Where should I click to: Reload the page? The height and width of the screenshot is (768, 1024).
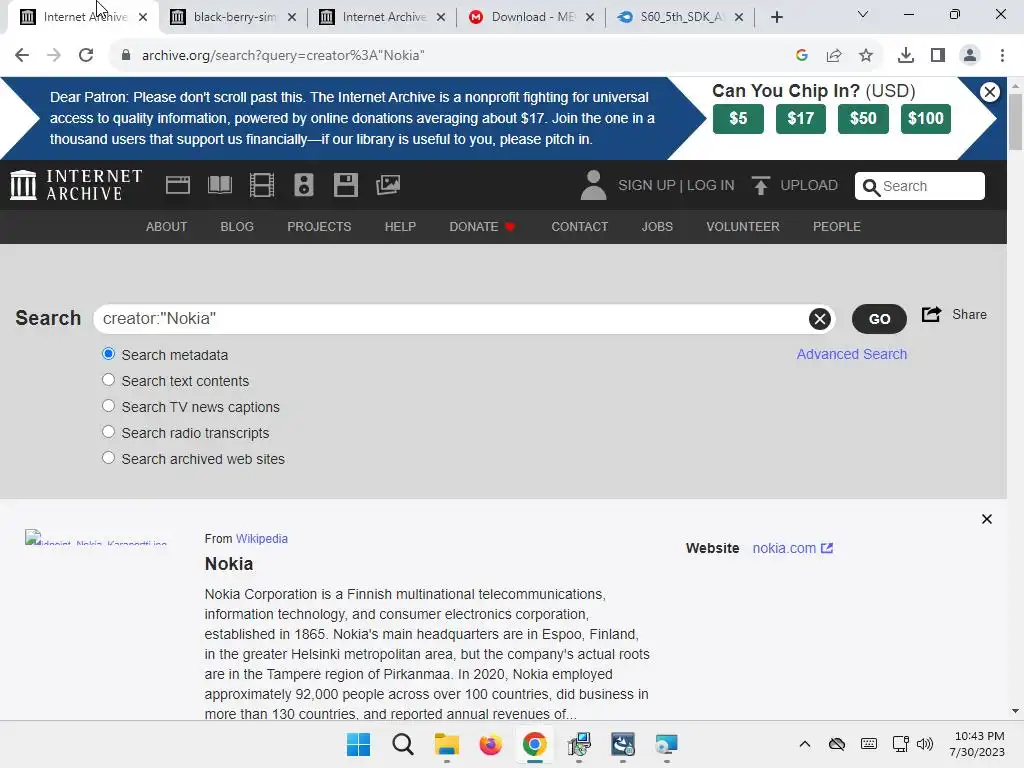point(86,56)
